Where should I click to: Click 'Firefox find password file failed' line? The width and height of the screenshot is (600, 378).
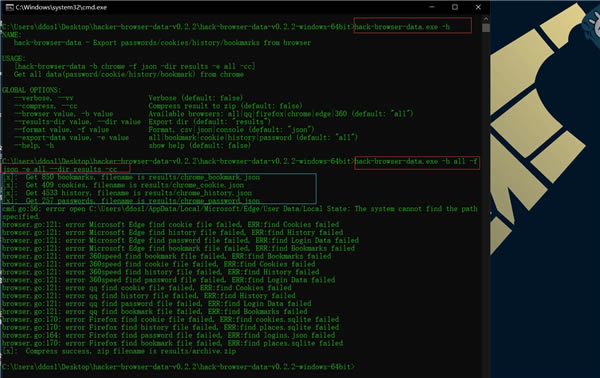[x=168, y=335]
